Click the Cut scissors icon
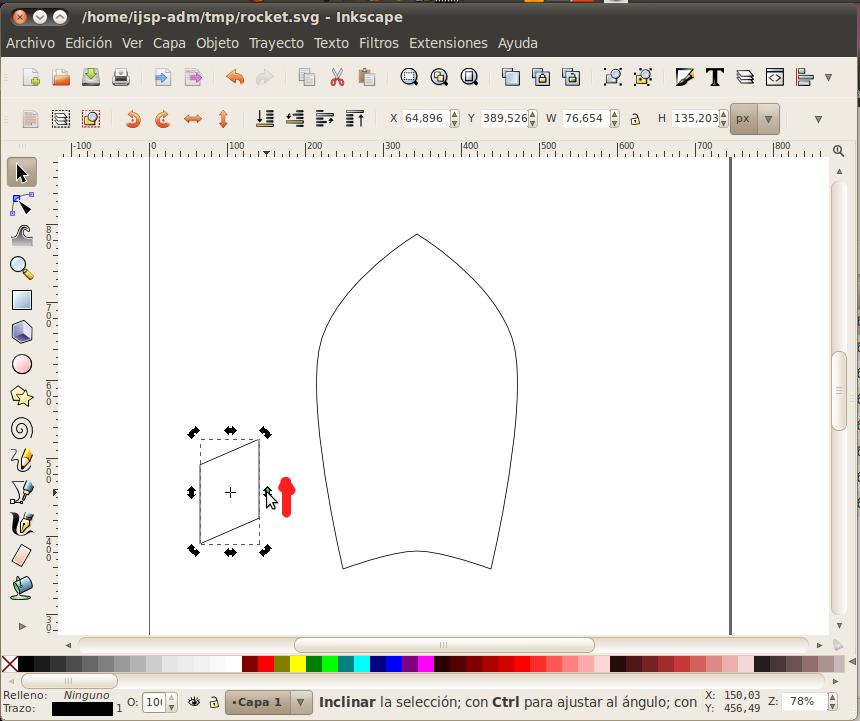860x721 pixels. (x=337, y=77)
